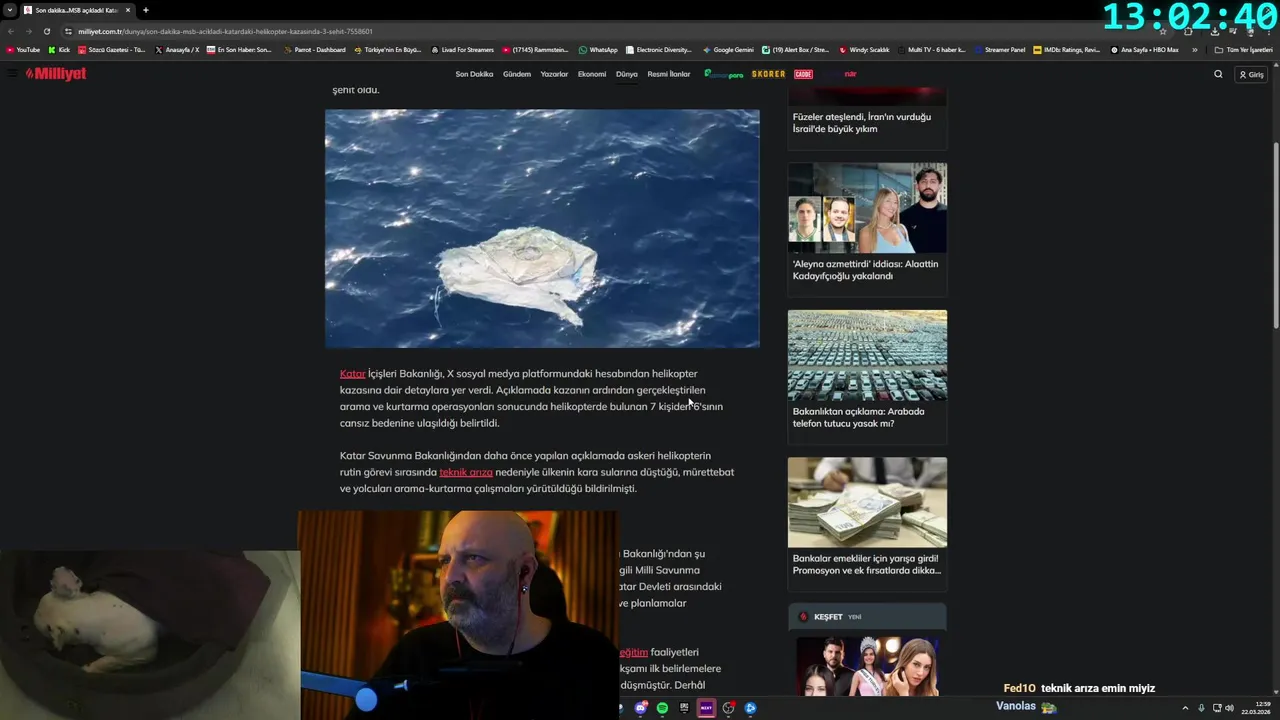The height and width of the screenshot is (720, 1280).
Task: Open the hamburger menu beside Milliyet logo
Action: pyautogui.click(x=12, y=74)
